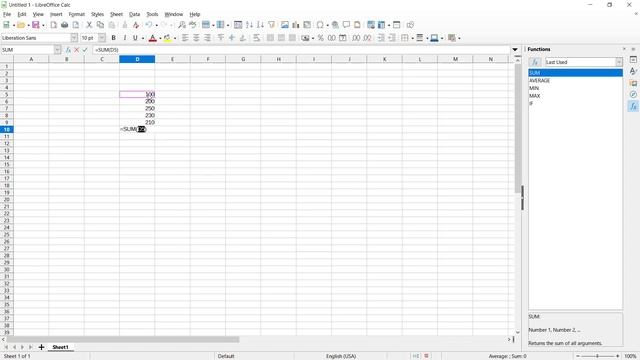
Task: Expand the Font Name dropdown
Action: coord(74,38)
